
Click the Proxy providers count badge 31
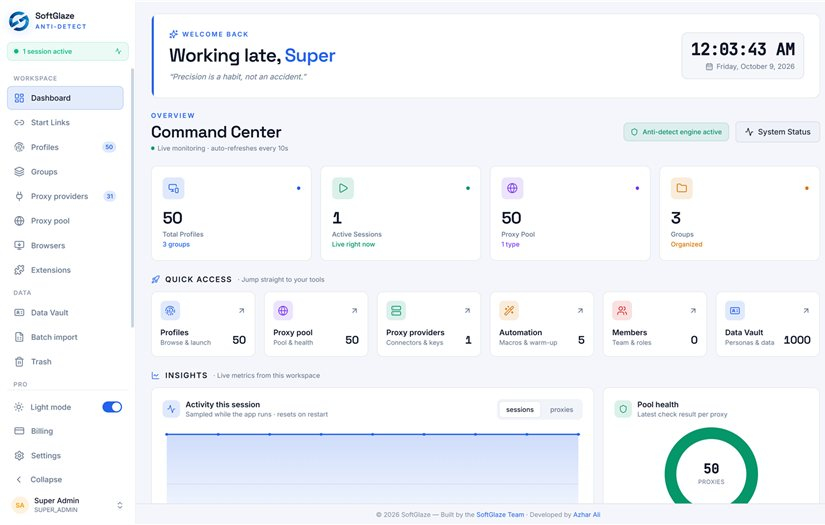coord(109,196)
